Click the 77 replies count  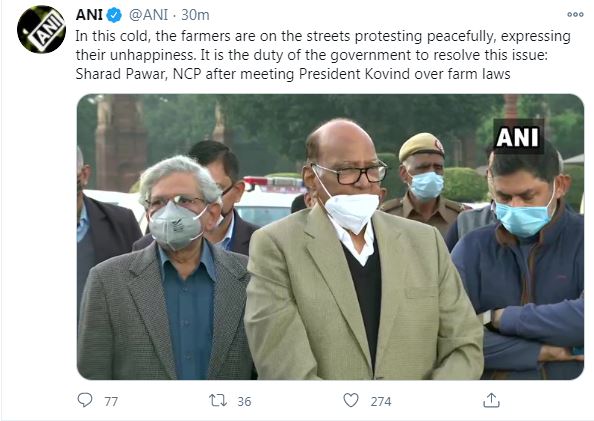tap(111, 401)
